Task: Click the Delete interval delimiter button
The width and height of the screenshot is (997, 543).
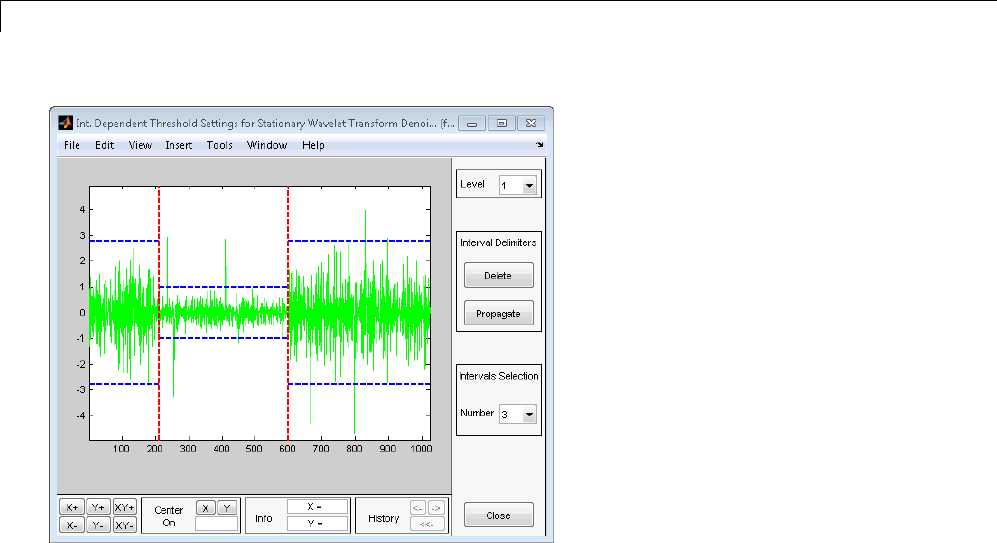Action: pos(498,275)
